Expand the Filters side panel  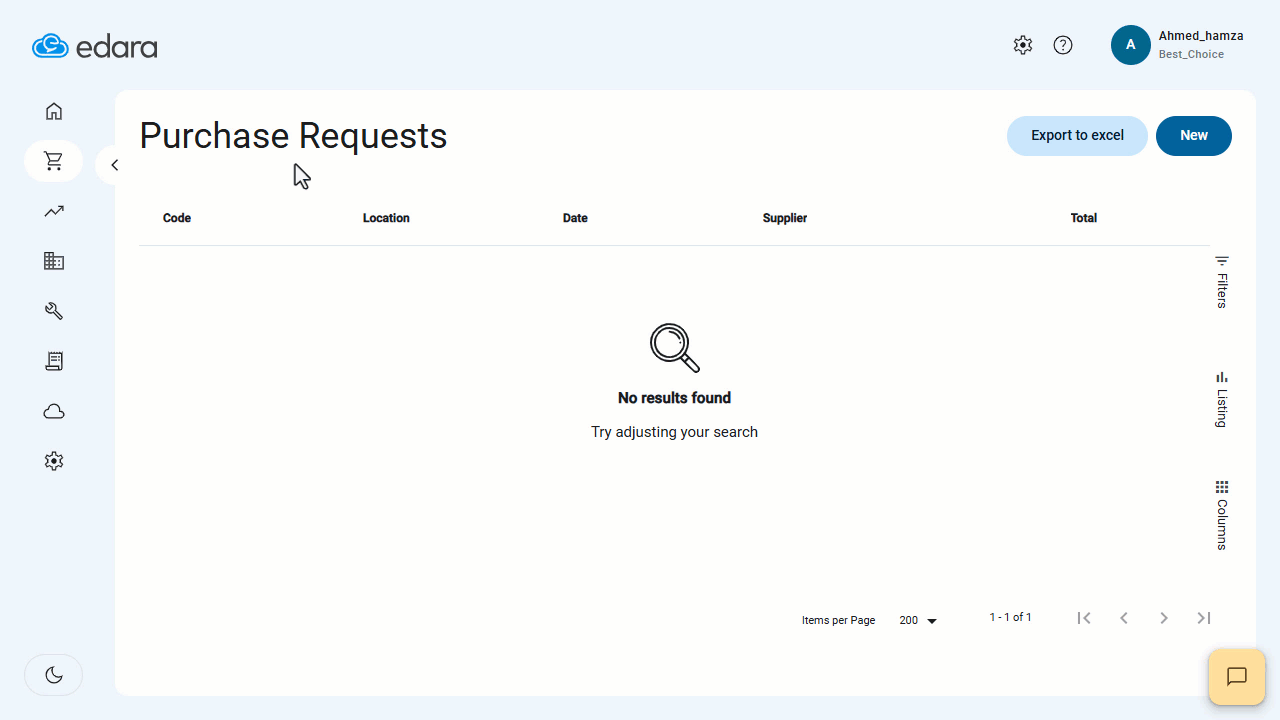tap(1221, 282)
